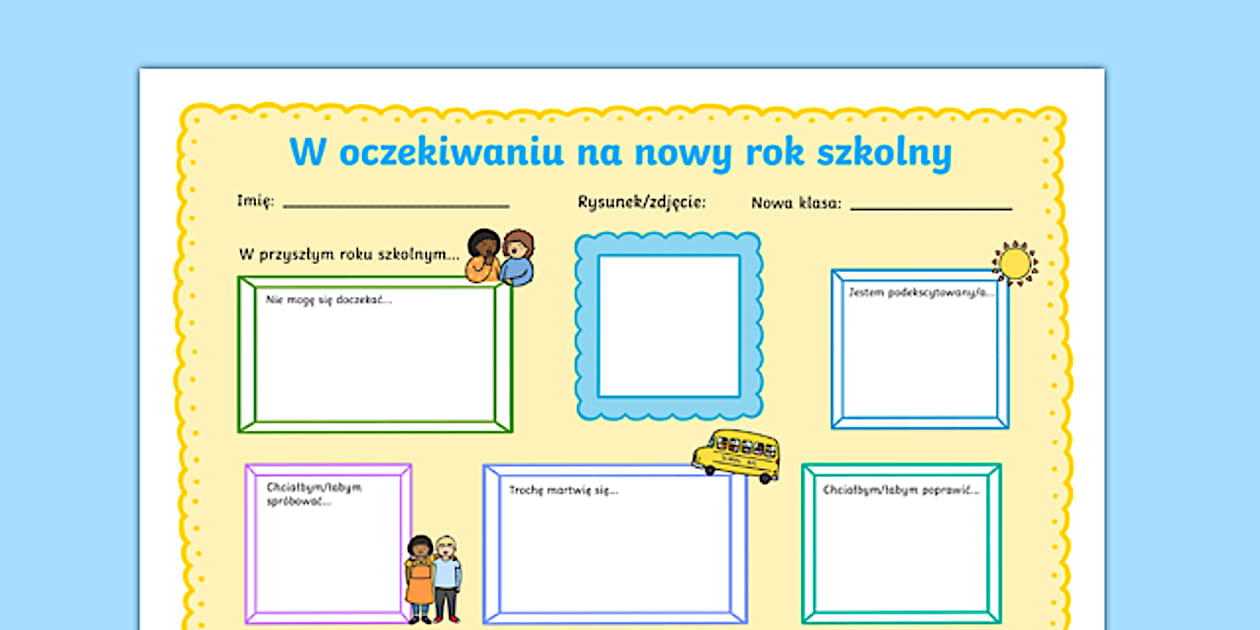
Task: Click the blank line after Nowa klasa
Action: [930, 207]
